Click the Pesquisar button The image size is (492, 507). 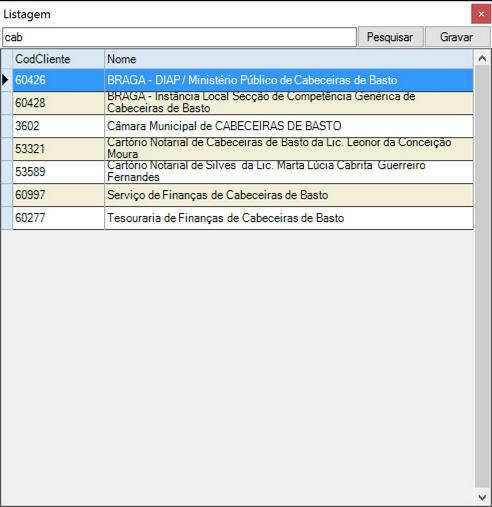pyautogui.click(x=390, y=37)
